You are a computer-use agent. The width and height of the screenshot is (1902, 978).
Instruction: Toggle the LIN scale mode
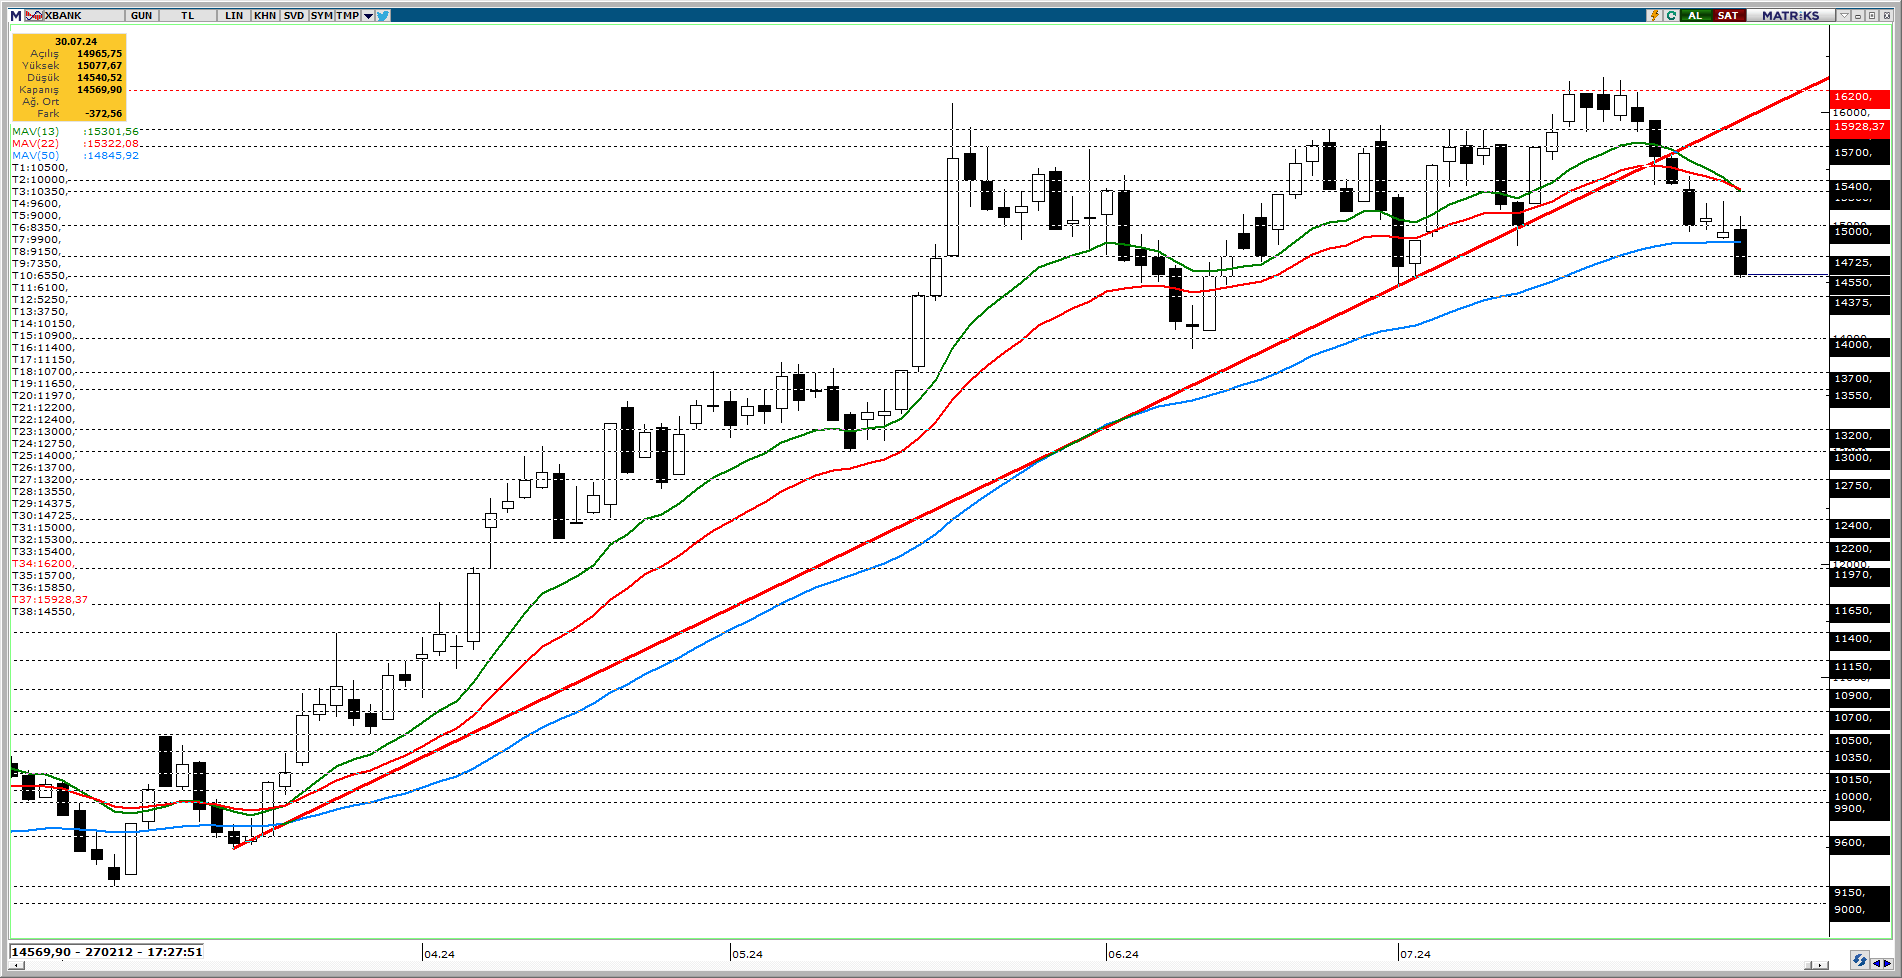pos(234,15)
